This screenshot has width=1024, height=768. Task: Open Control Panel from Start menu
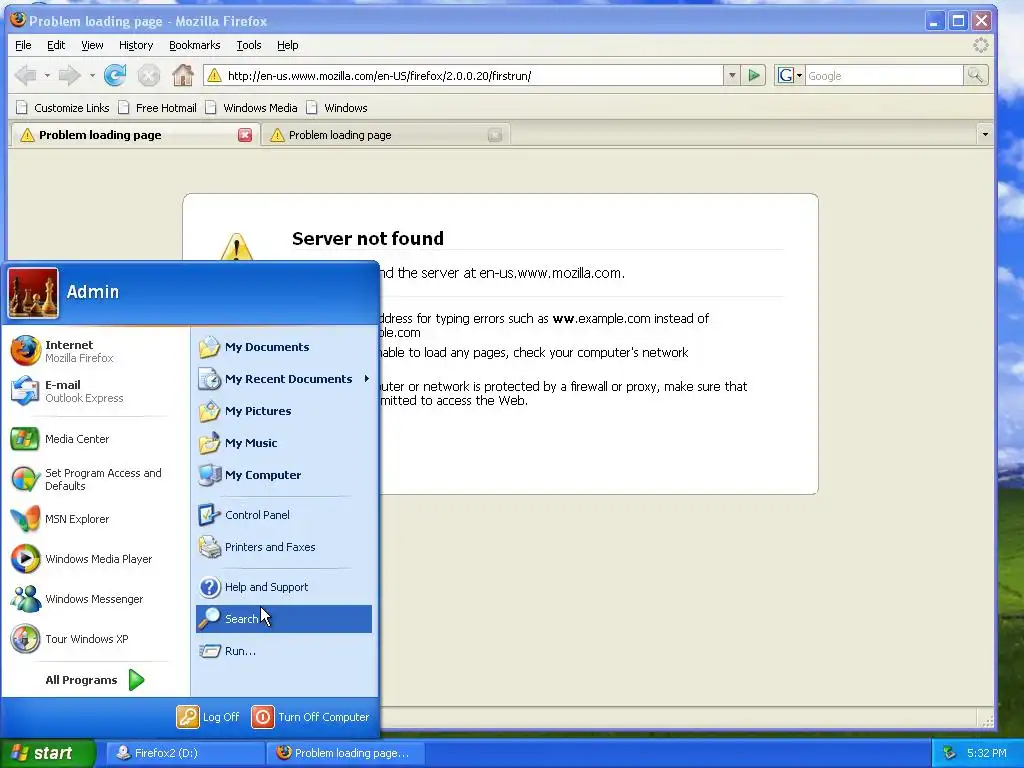click(284, 515)
